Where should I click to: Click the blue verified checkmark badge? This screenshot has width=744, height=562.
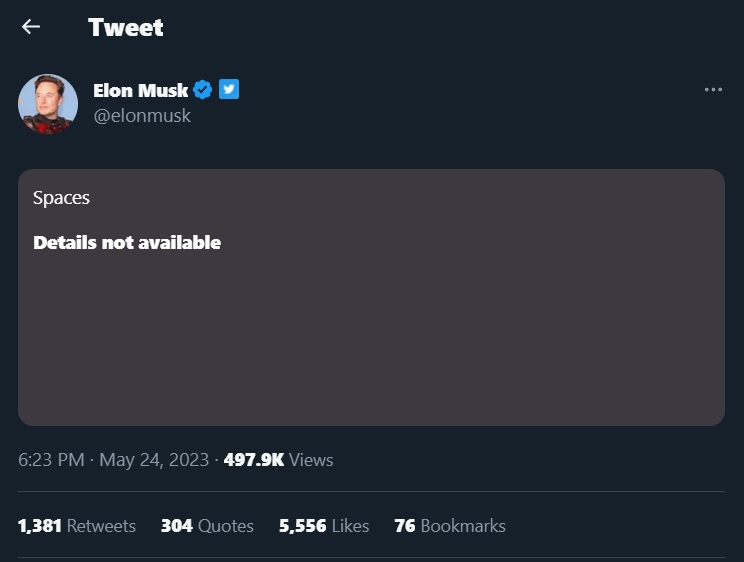(203, 89)
